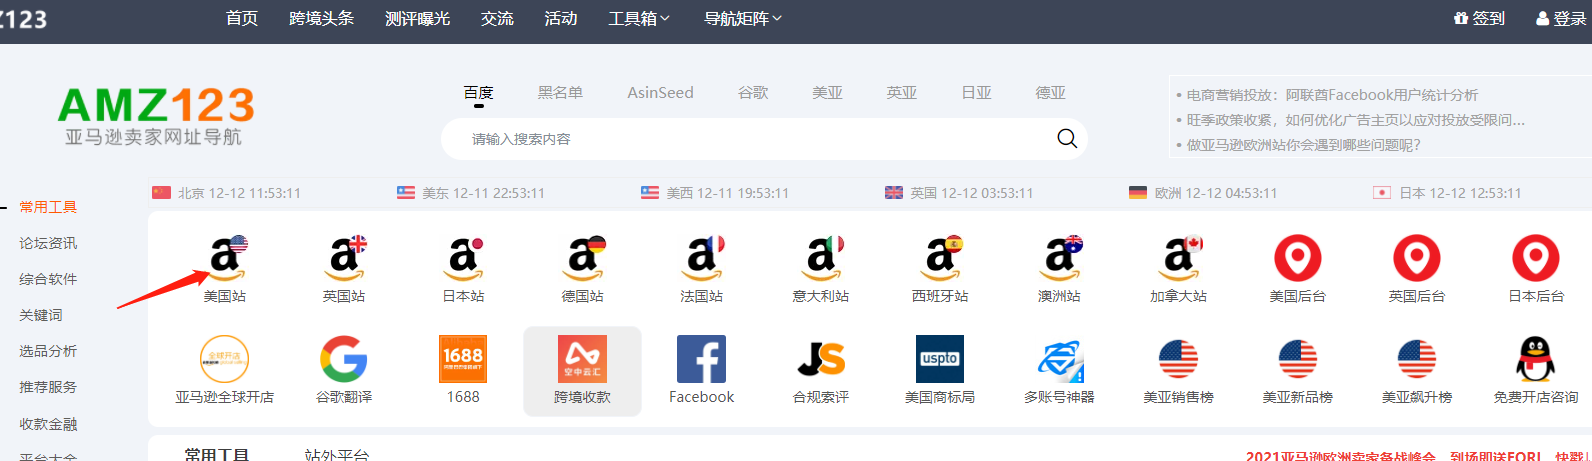Open the uspto 美国商标局 icon
1592x461 pixels.
940,359
